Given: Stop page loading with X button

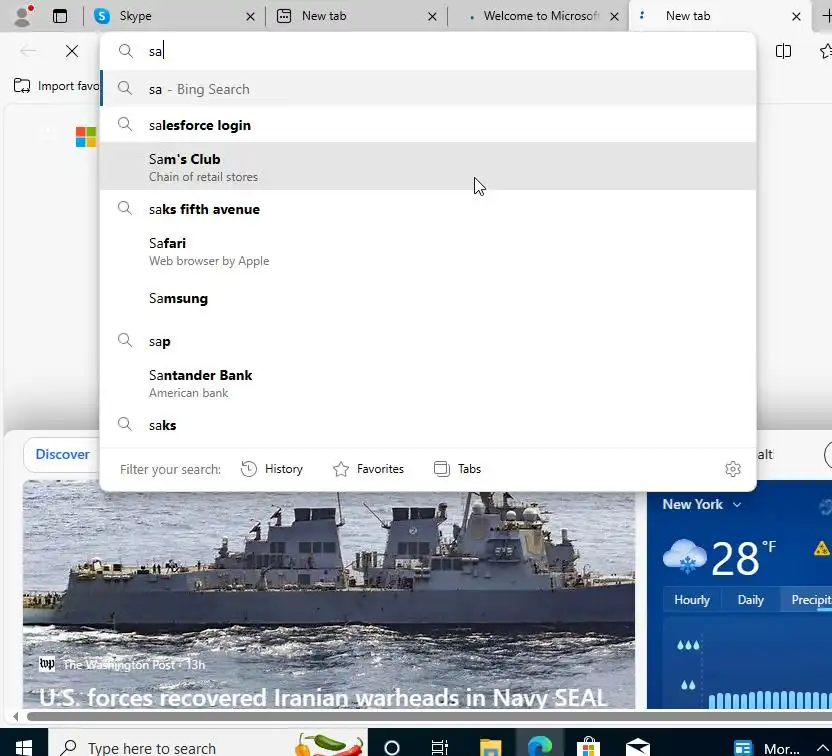Looking at the screenshot, I should 72,51.
